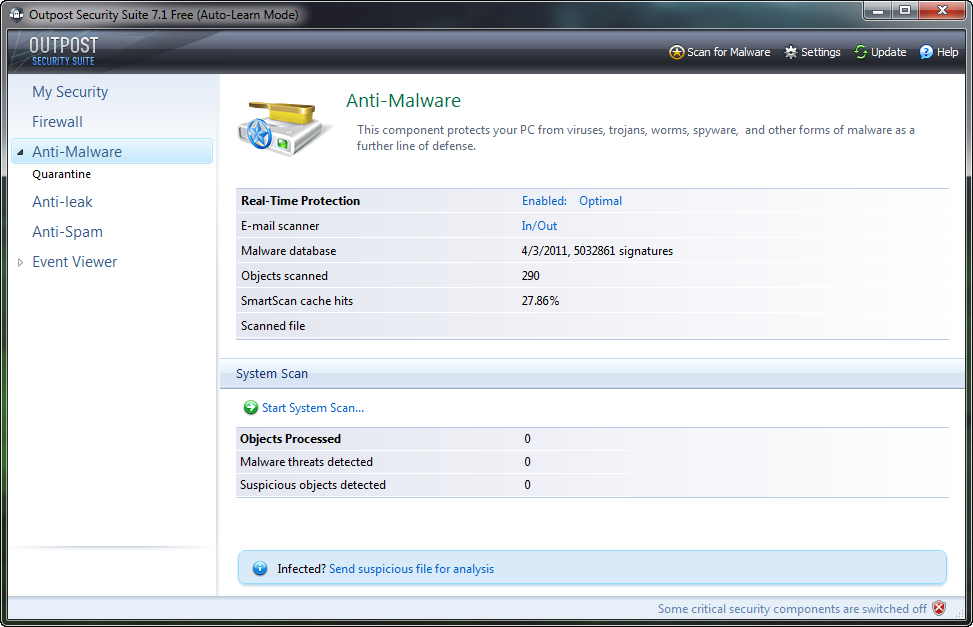Click the blue info icon beside Infected?
Image resolution: width=973 pixels, height=627 pixels.
260,569
